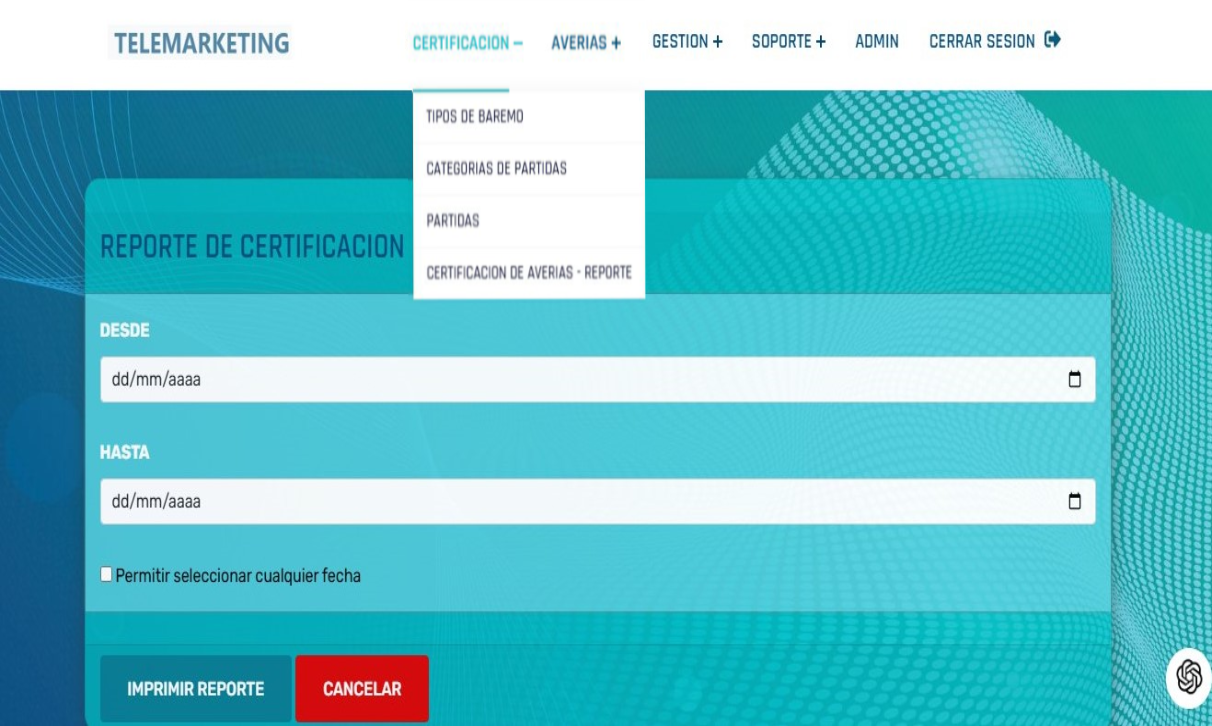Collapse the CERTIFICACION menu

(467, 43)
